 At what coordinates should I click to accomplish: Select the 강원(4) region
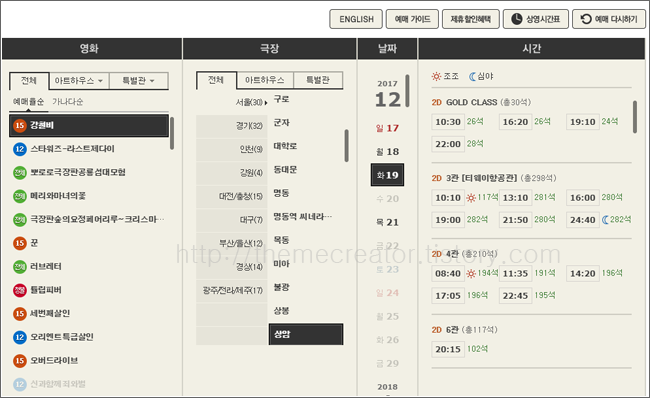point(232,173)
